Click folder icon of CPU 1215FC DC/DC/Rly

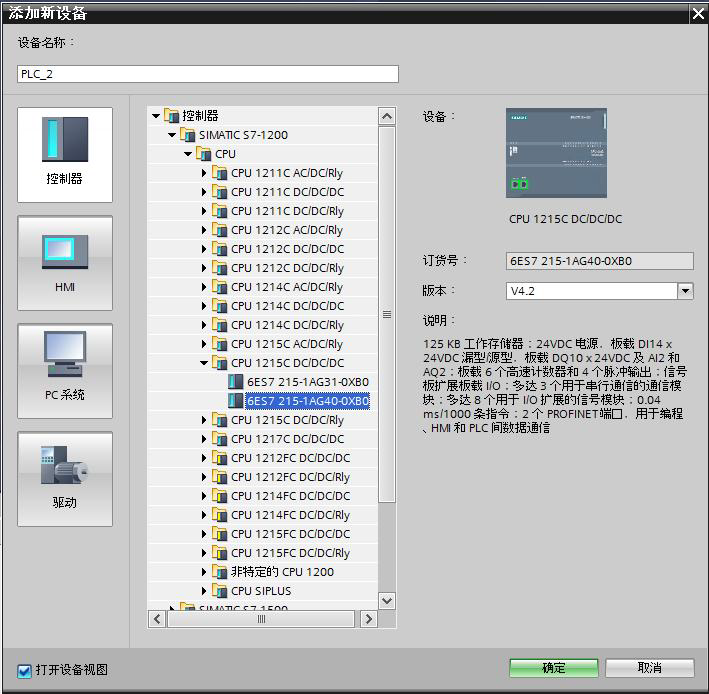tap(220, 553)
